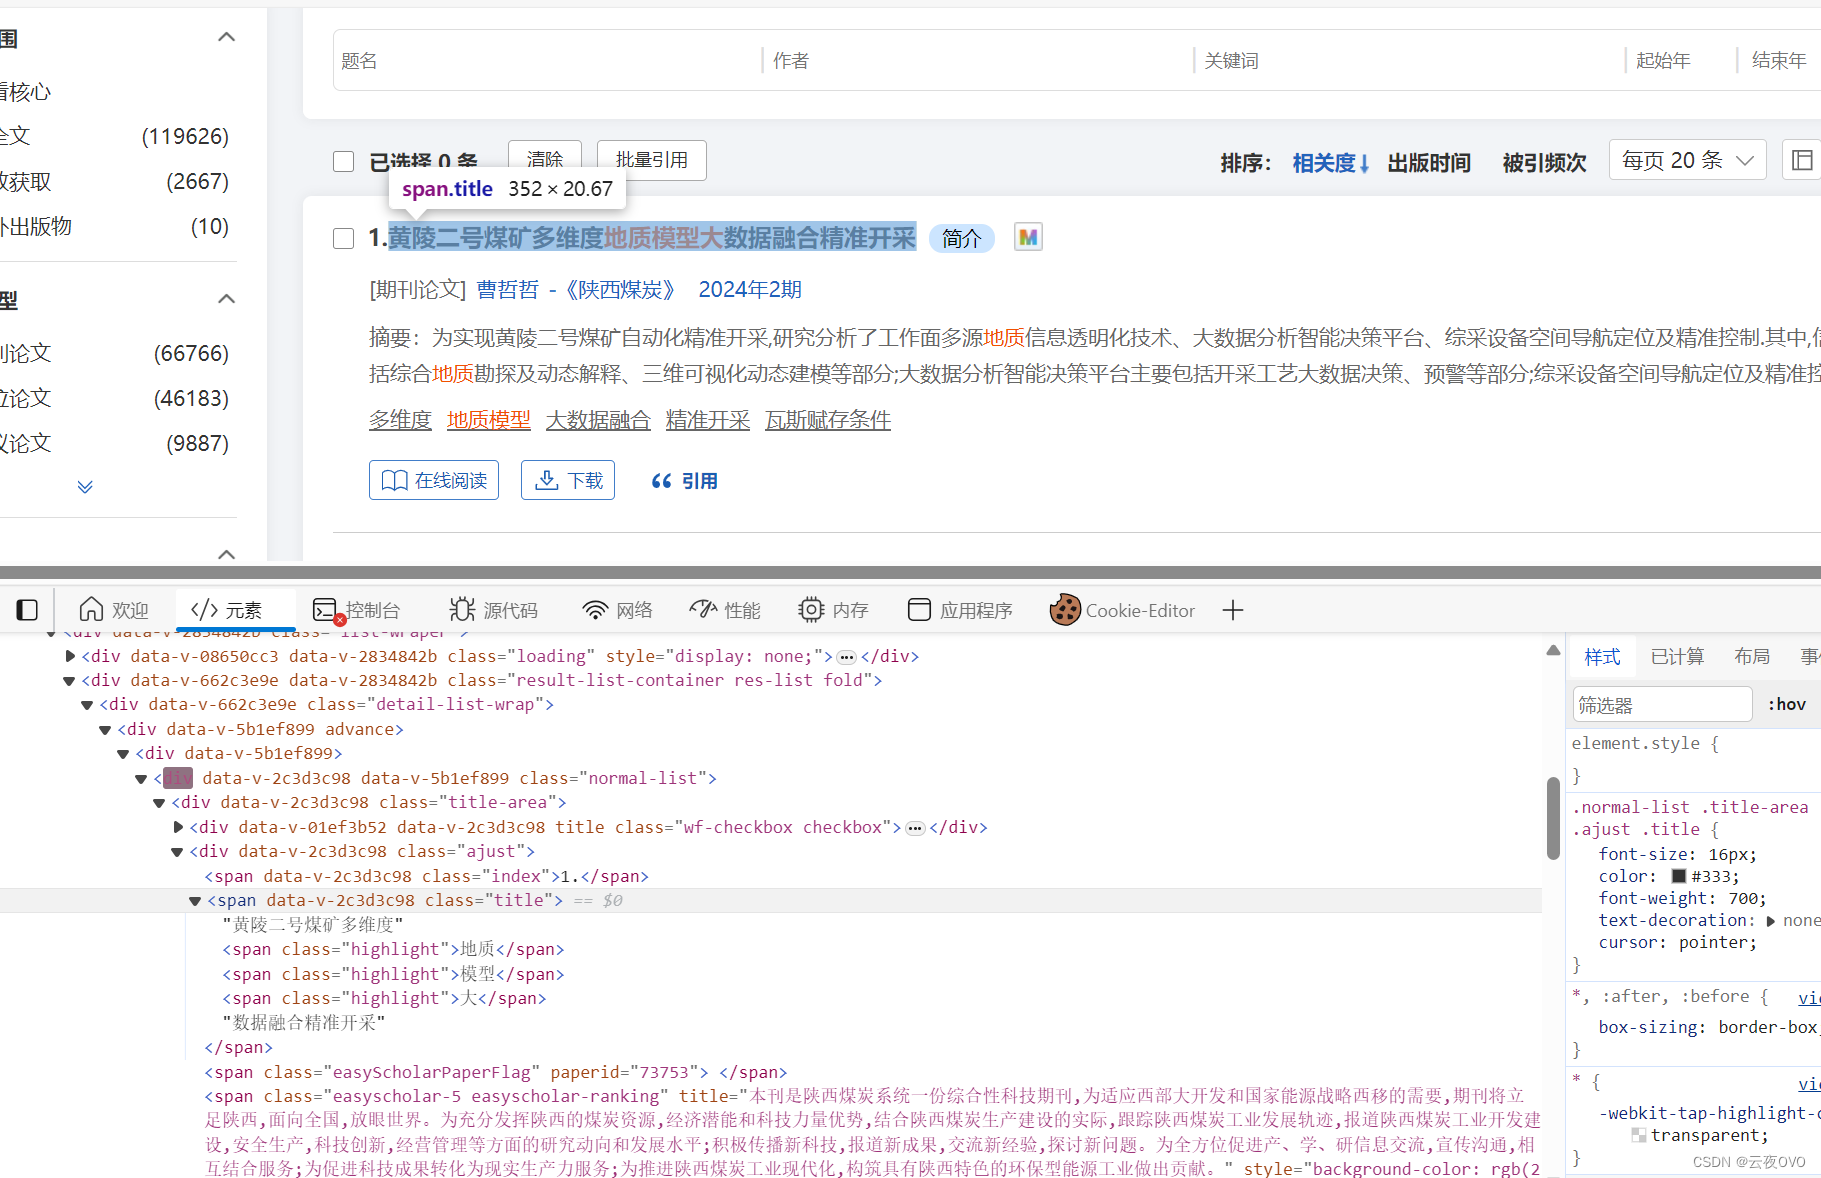Image resolution: width=1821 pixels, height=1178 pixels.
Task: Click the 清除 clear button
Action: (545, 160)
